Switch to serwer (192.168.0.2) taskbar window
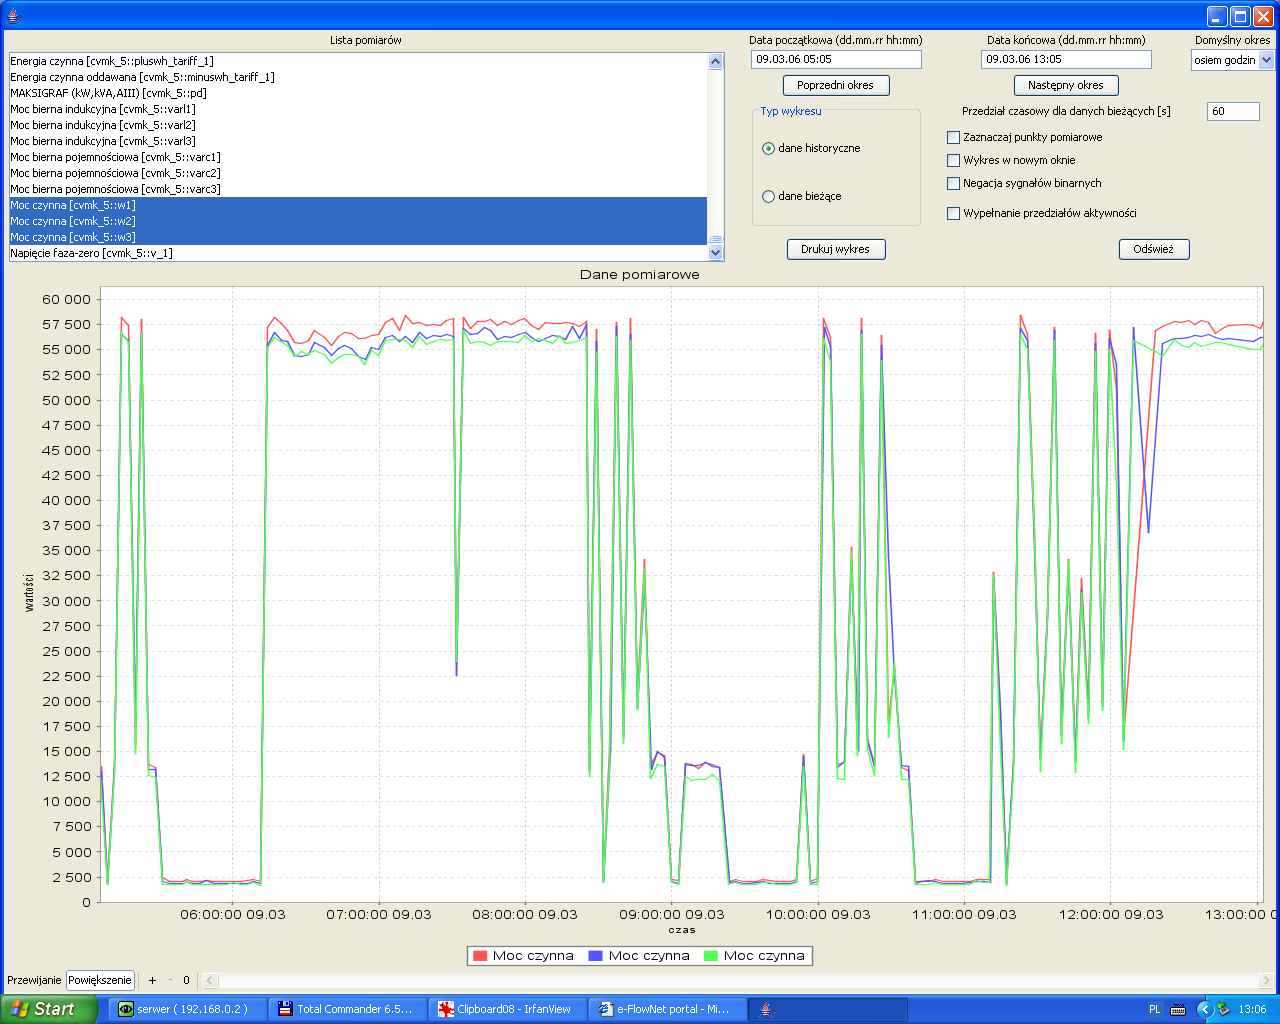The image size is (1280, 1024). click(x=189, y=1009)
